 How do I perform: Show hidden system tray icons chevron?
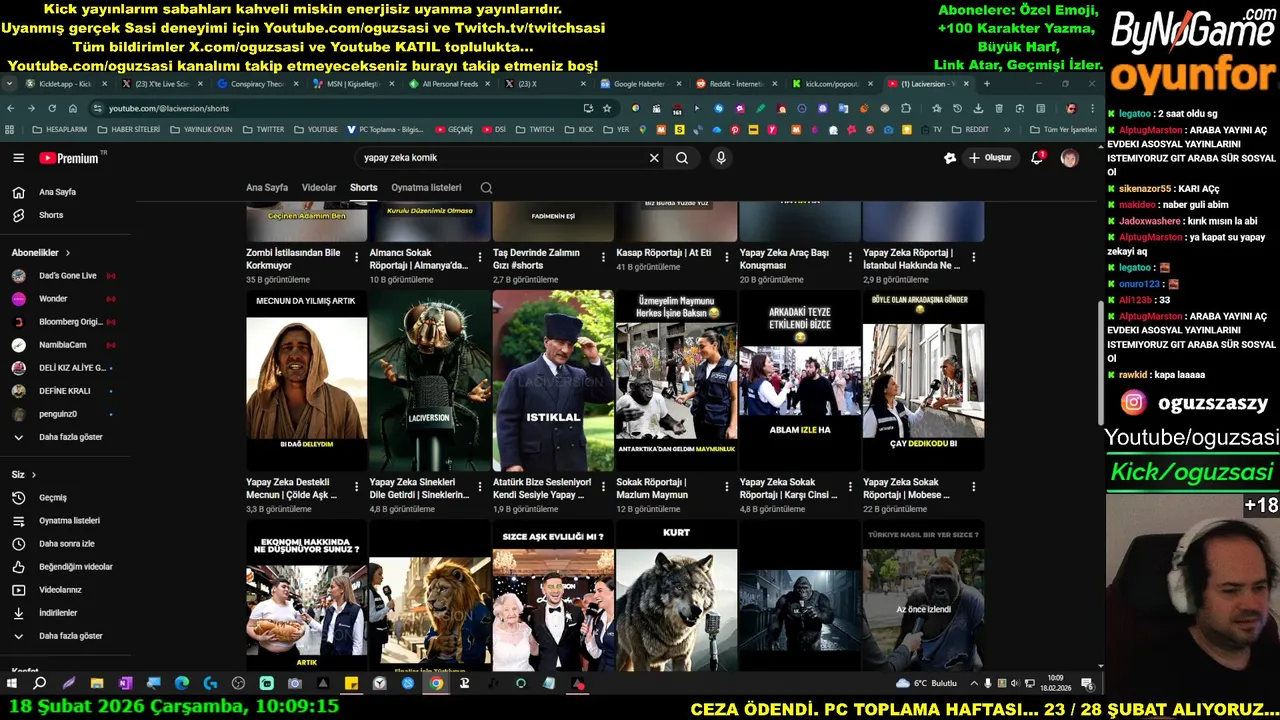975,684
